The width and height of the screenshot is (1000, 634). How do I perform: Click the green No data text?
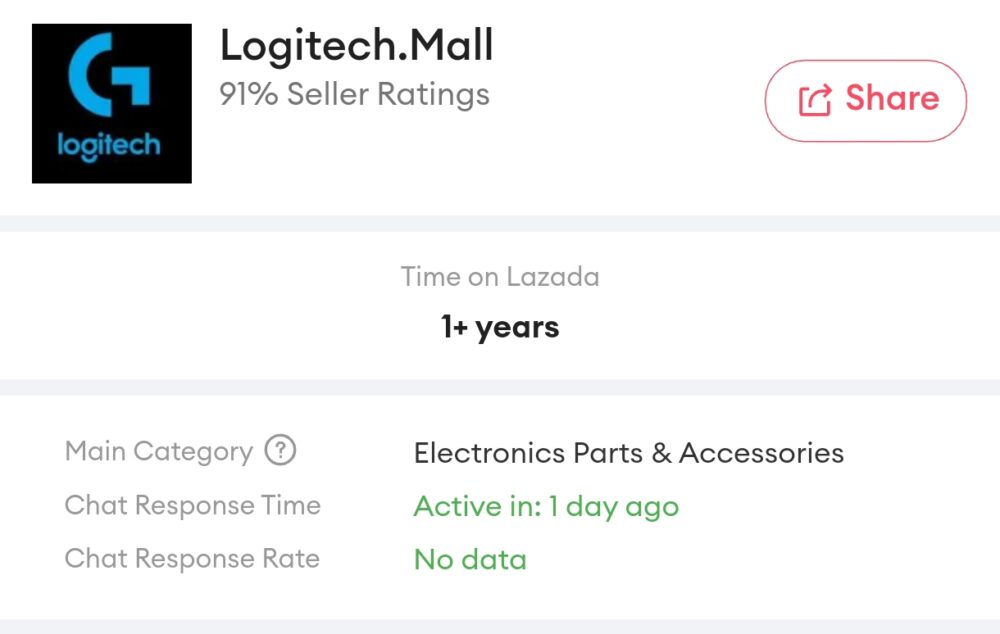pos(470,559)
